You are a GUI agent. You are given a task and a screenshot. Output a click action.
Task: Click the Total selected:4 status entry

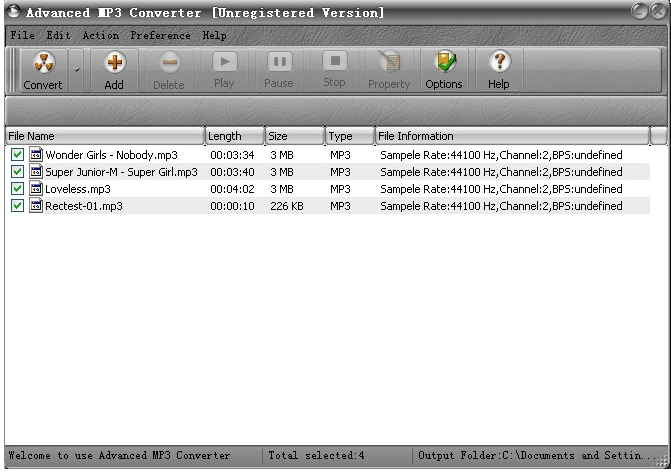[x=316, y=455]
